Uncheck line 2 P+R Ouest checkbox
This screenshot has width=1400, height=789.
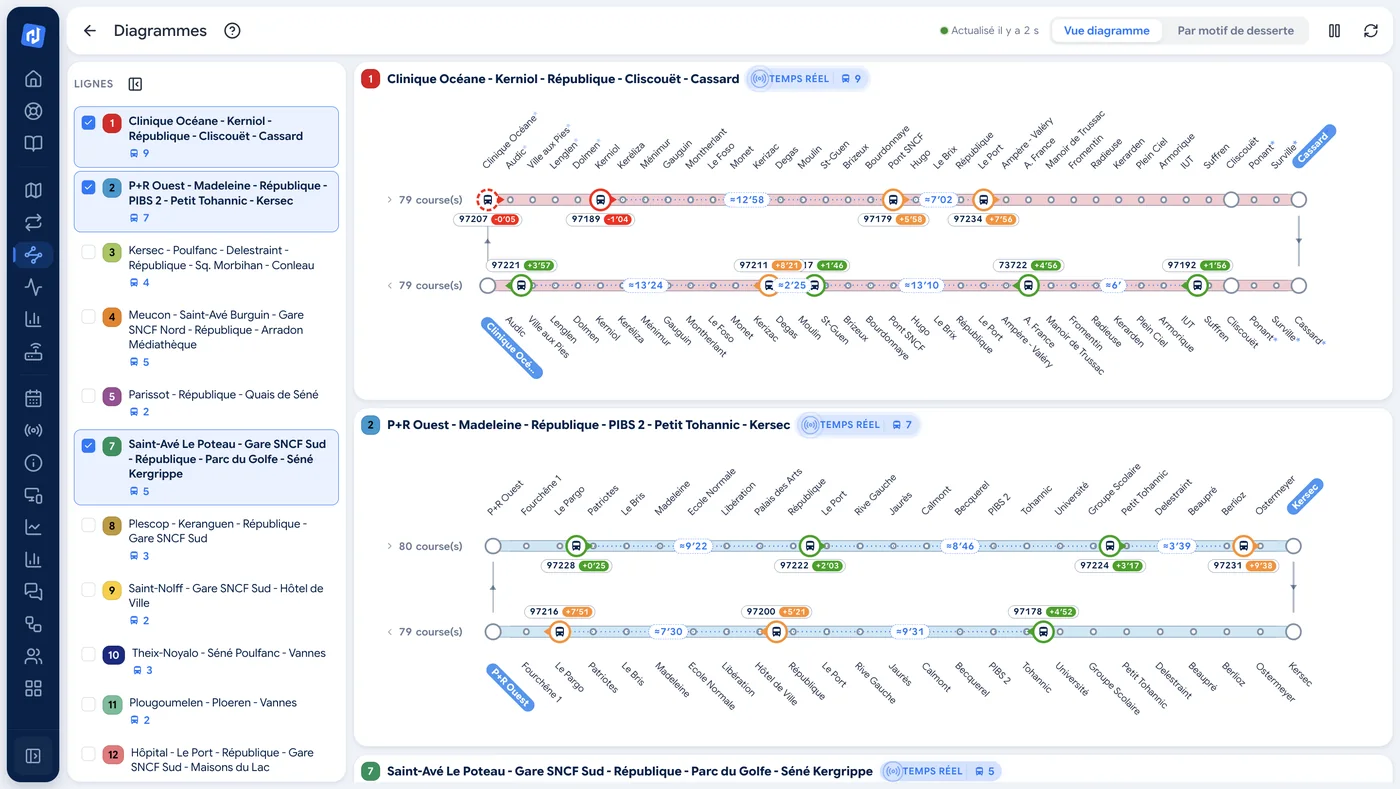pos(89,187)
